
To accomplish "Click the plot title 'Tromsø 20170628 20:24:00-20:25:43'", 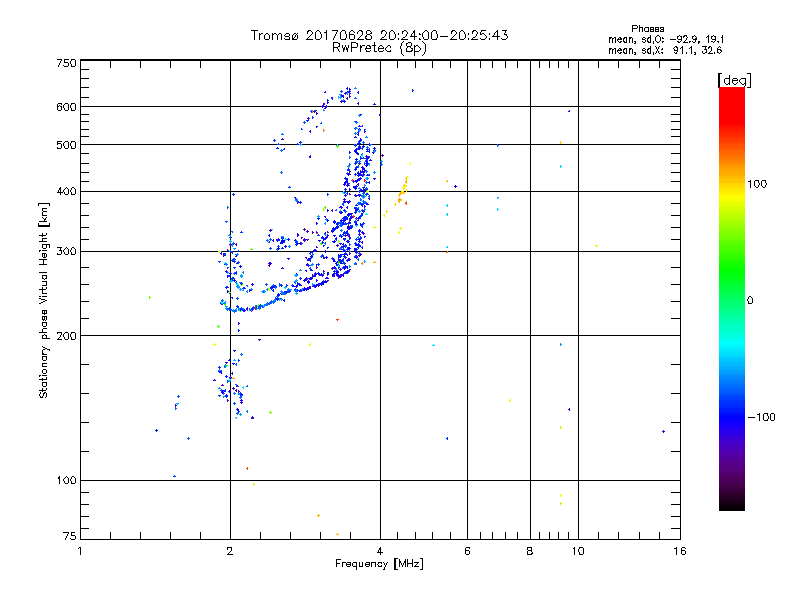I will pos(379,35).
